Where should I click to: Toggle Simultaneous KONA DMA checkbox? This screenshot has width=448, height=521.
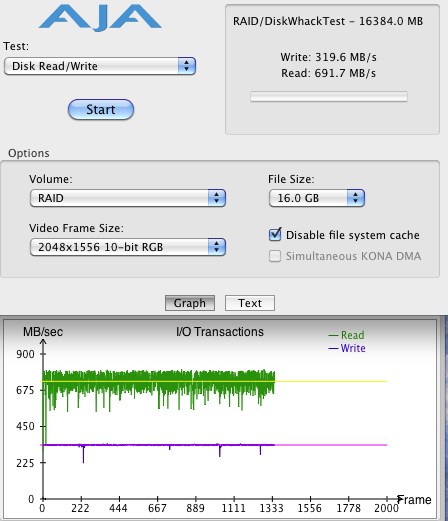click(275, 256)
